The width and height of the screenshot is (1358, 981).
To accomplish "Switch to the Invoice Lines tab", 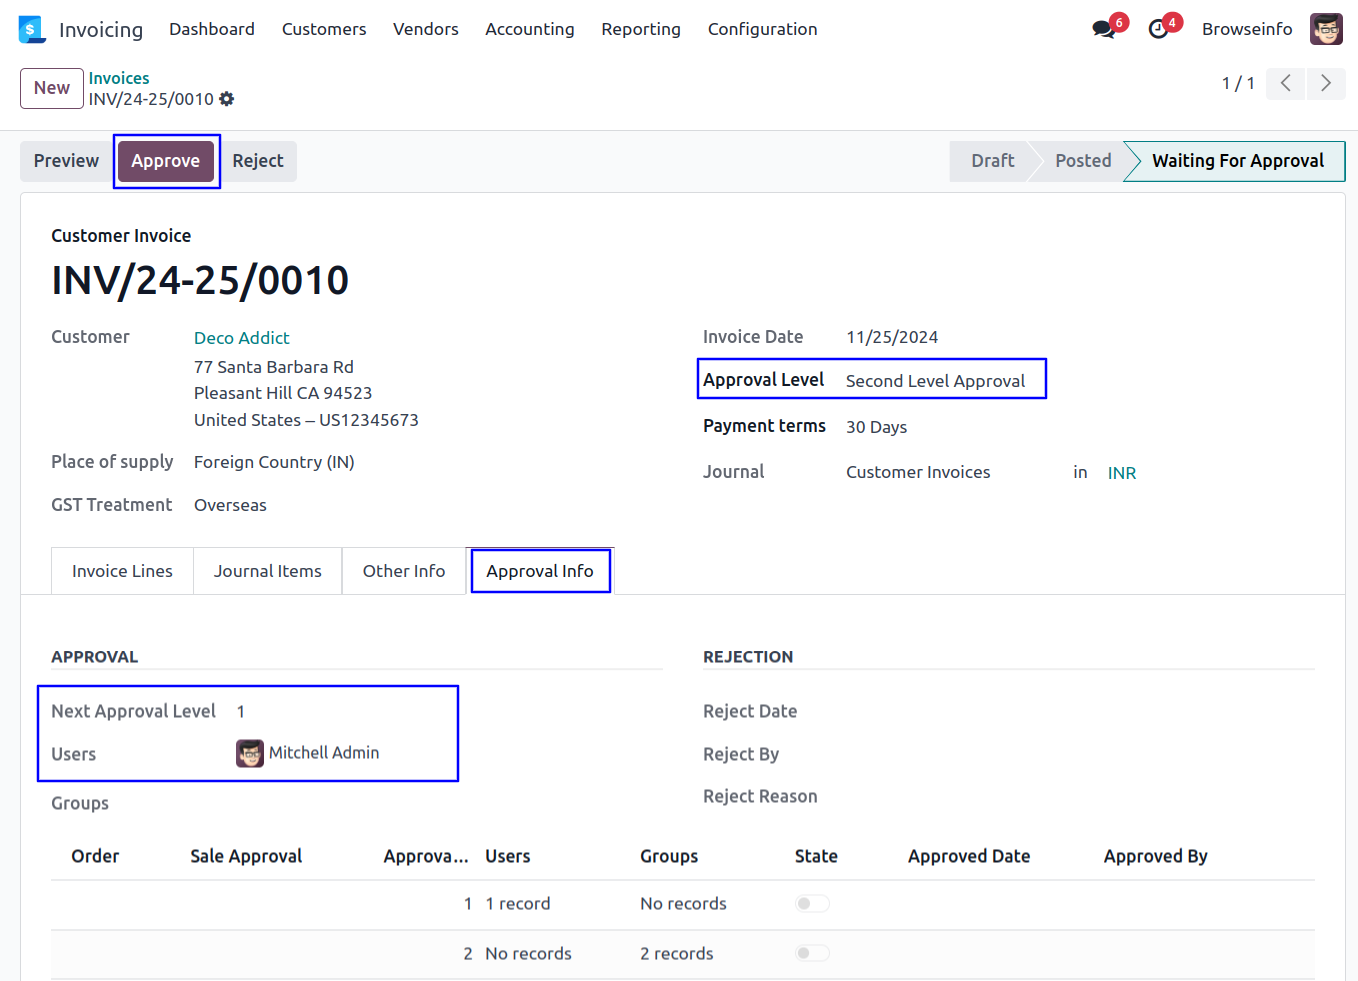I will coord(122,571).
